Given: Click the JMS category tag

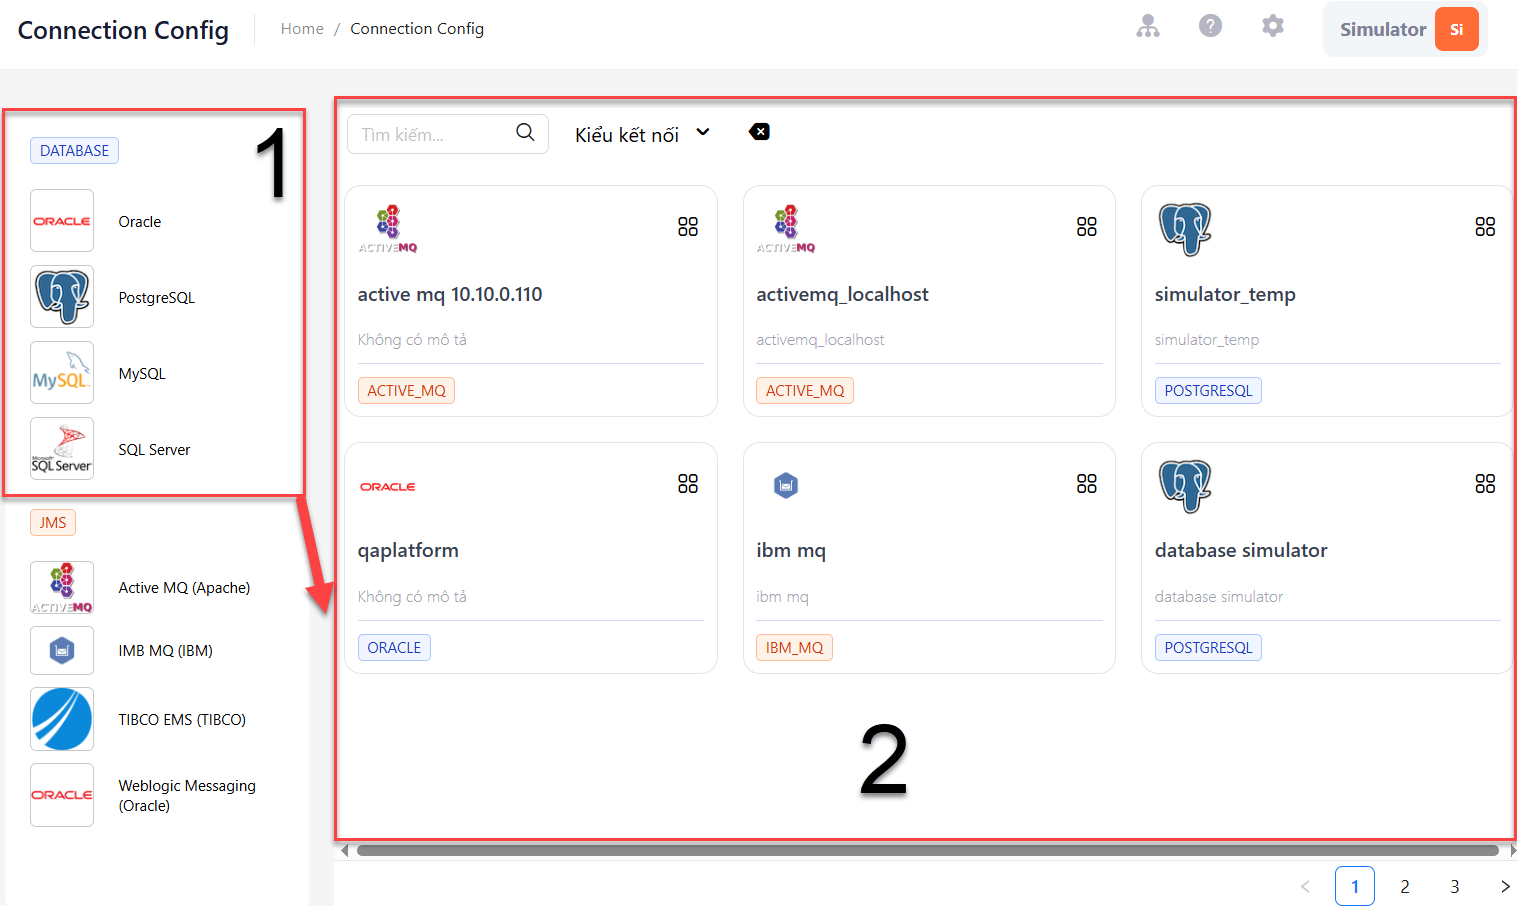Looking at the screenshot, I should pos(53,522).
